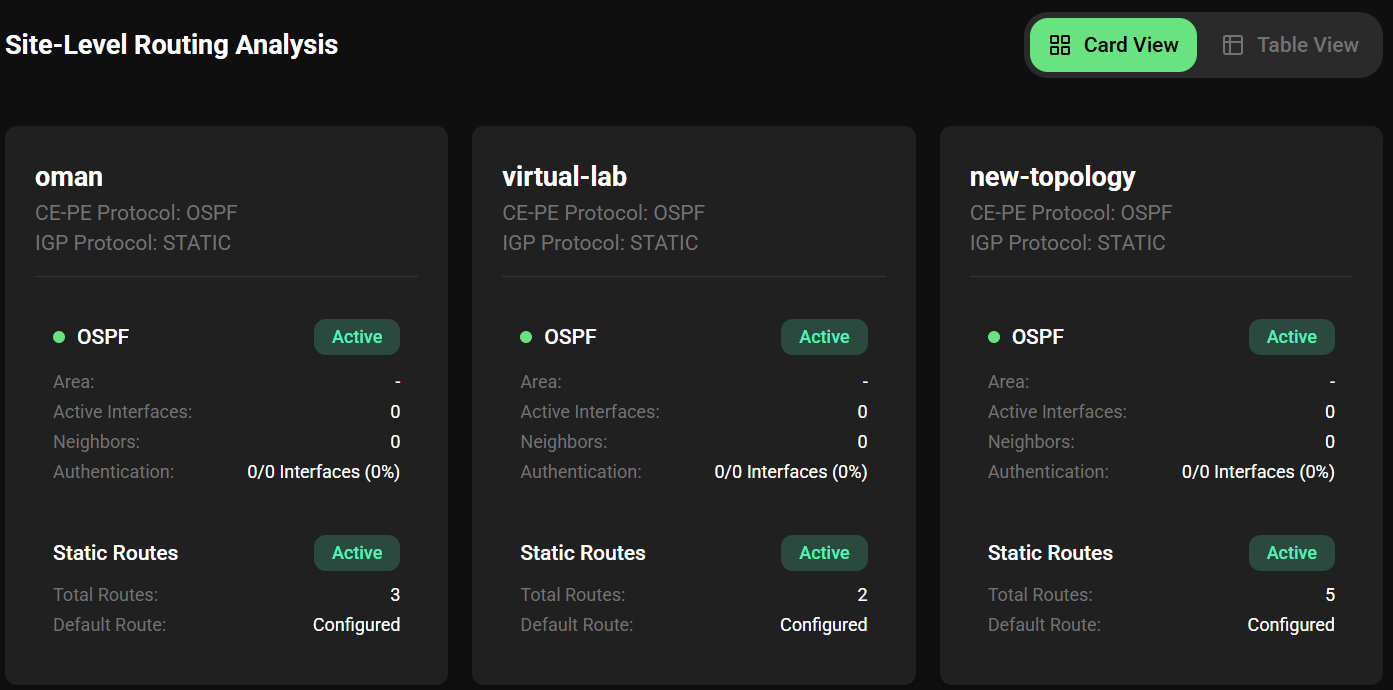Click Default Route Configured in oman card

(356, 625)
